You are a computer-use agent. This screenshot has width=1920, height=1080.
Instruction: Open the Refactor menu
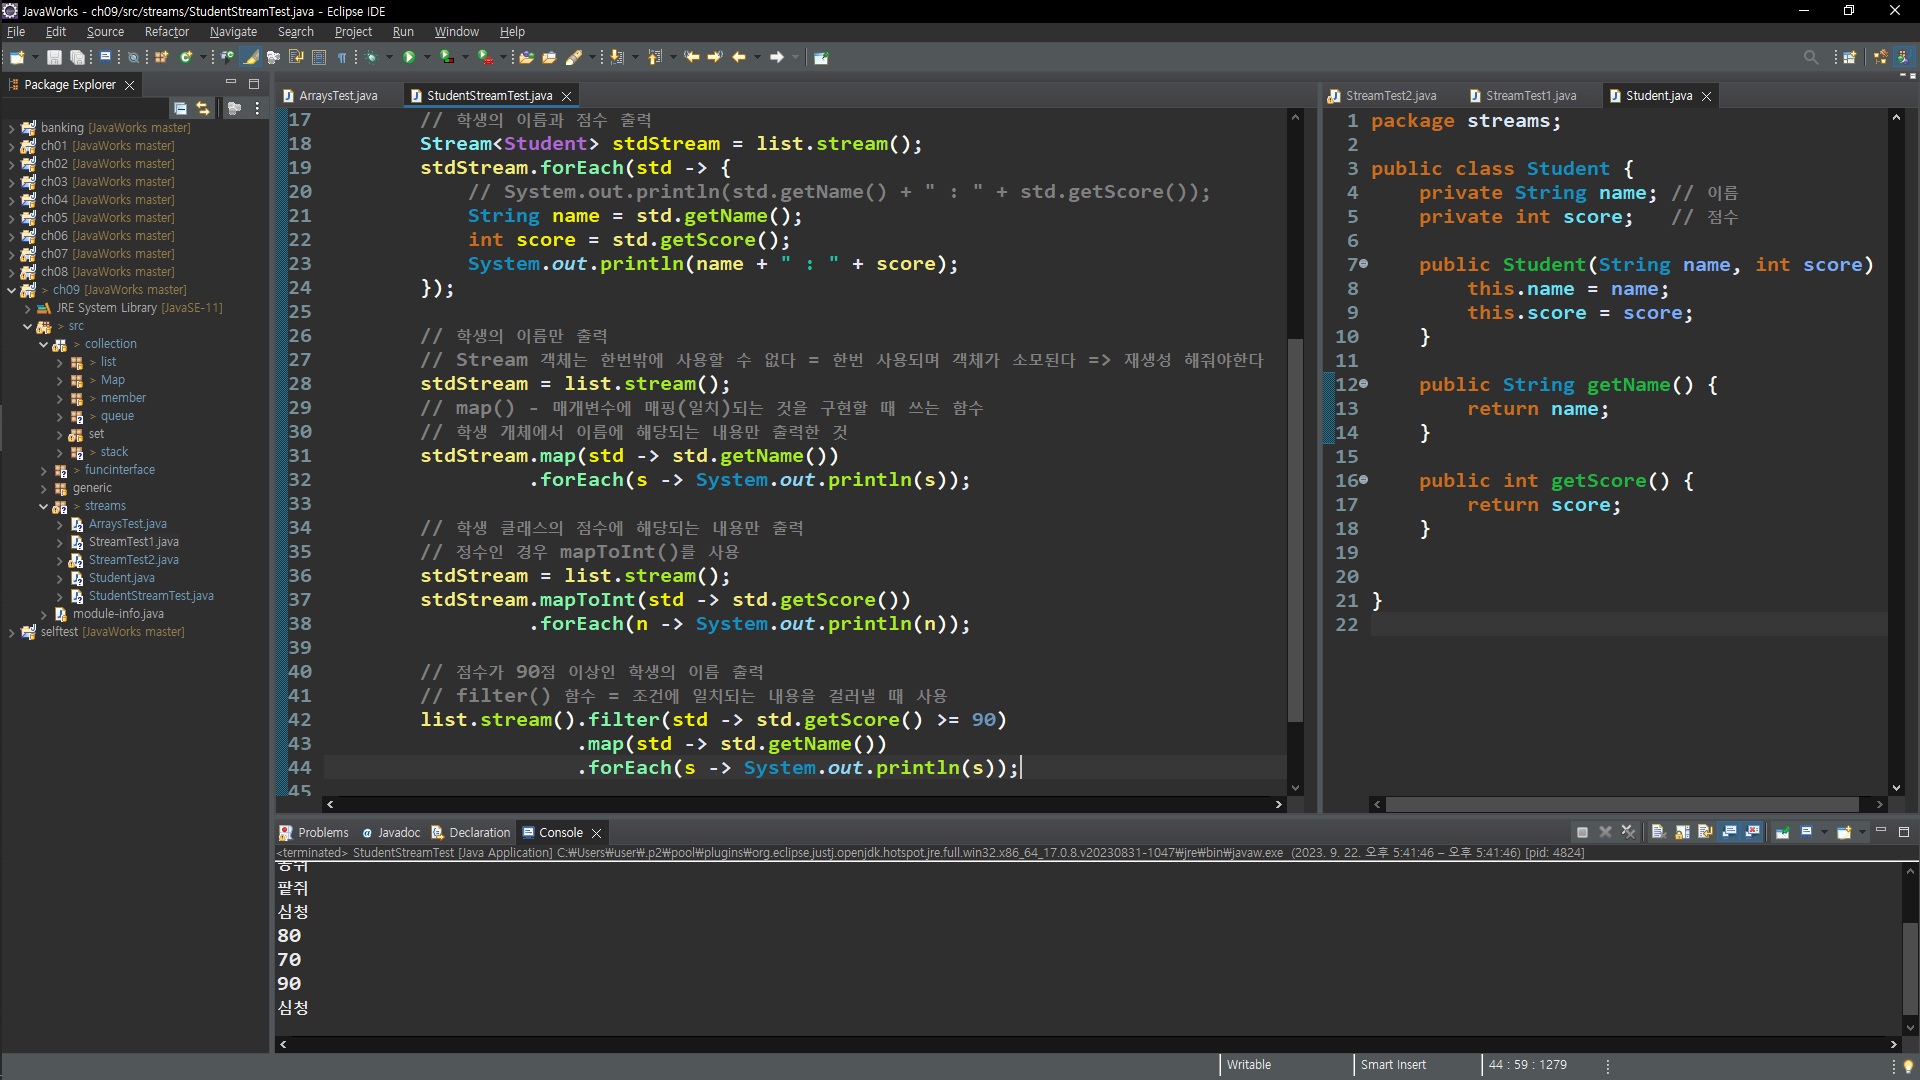pyautogui.click(x=166, y=32)
